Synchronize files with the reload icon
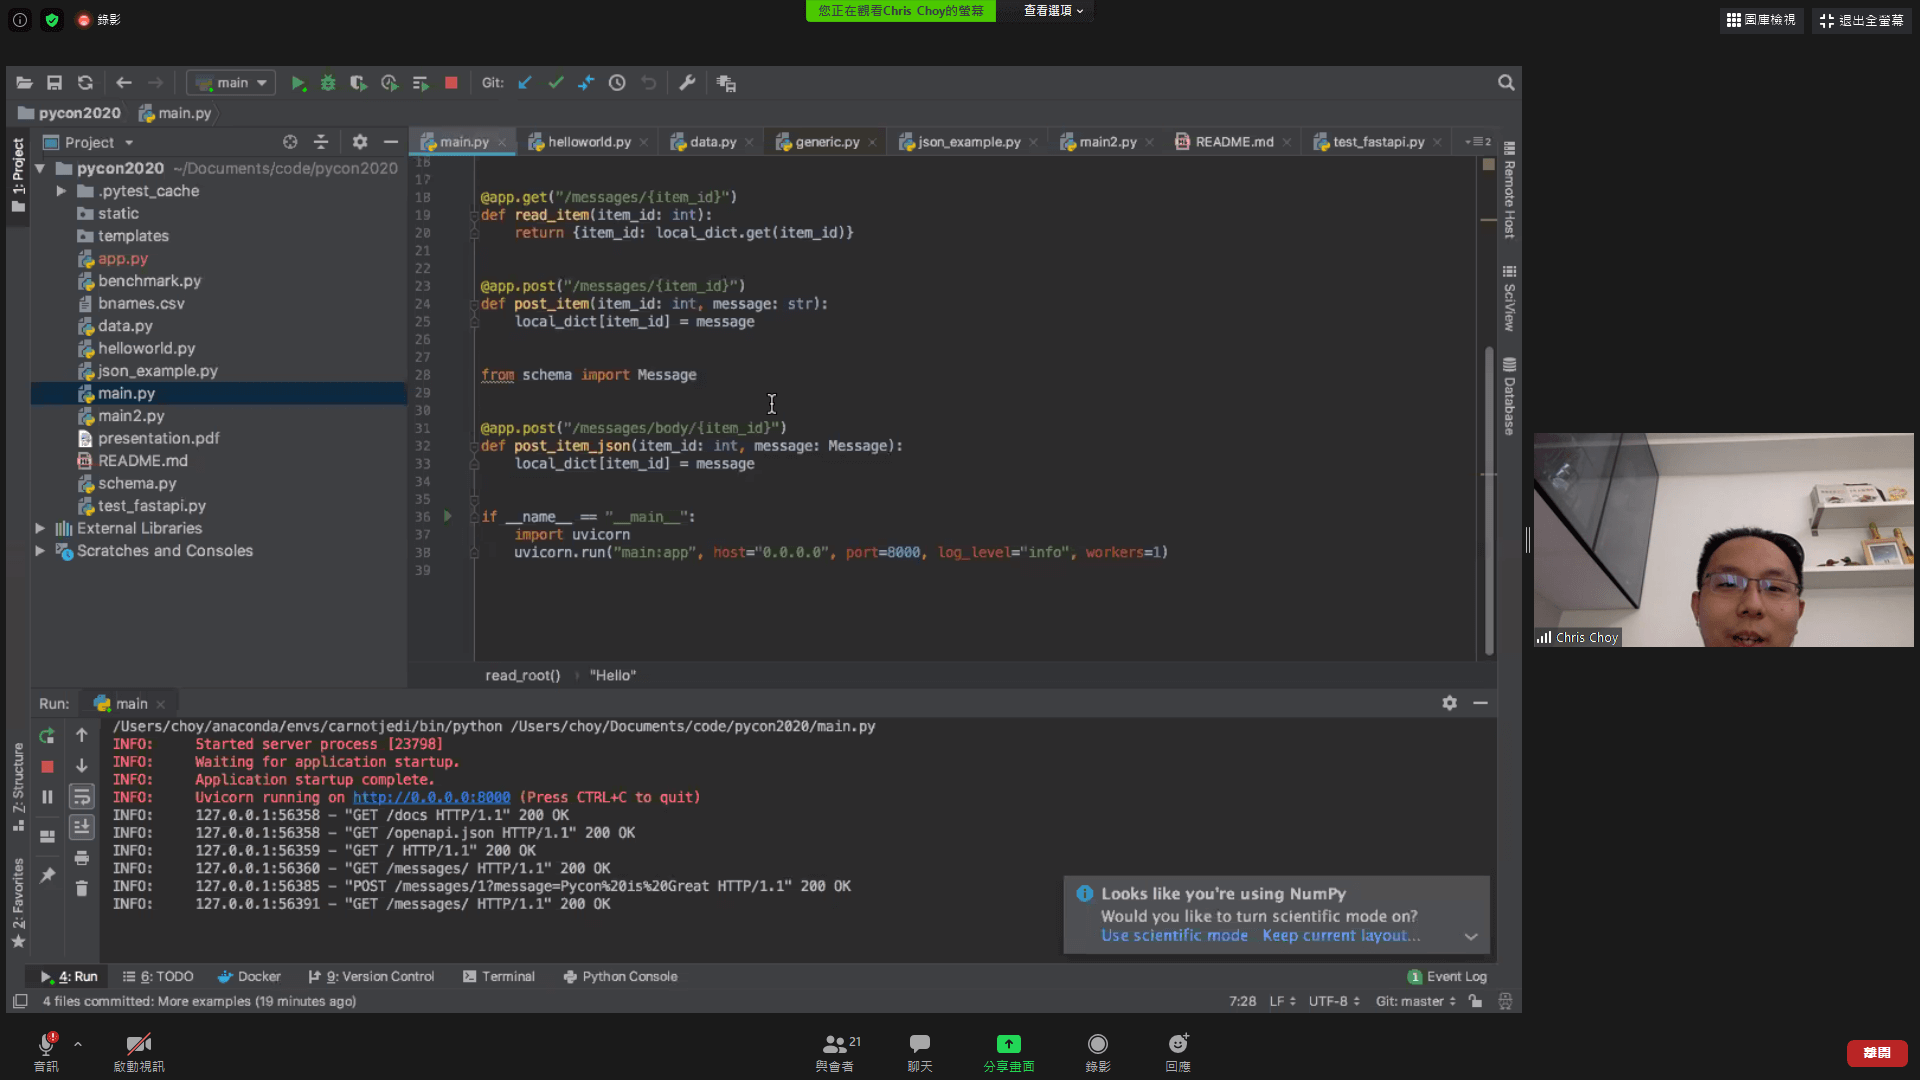The height and width of the screenshot is (1080, 1920). (x=85, y=83)
